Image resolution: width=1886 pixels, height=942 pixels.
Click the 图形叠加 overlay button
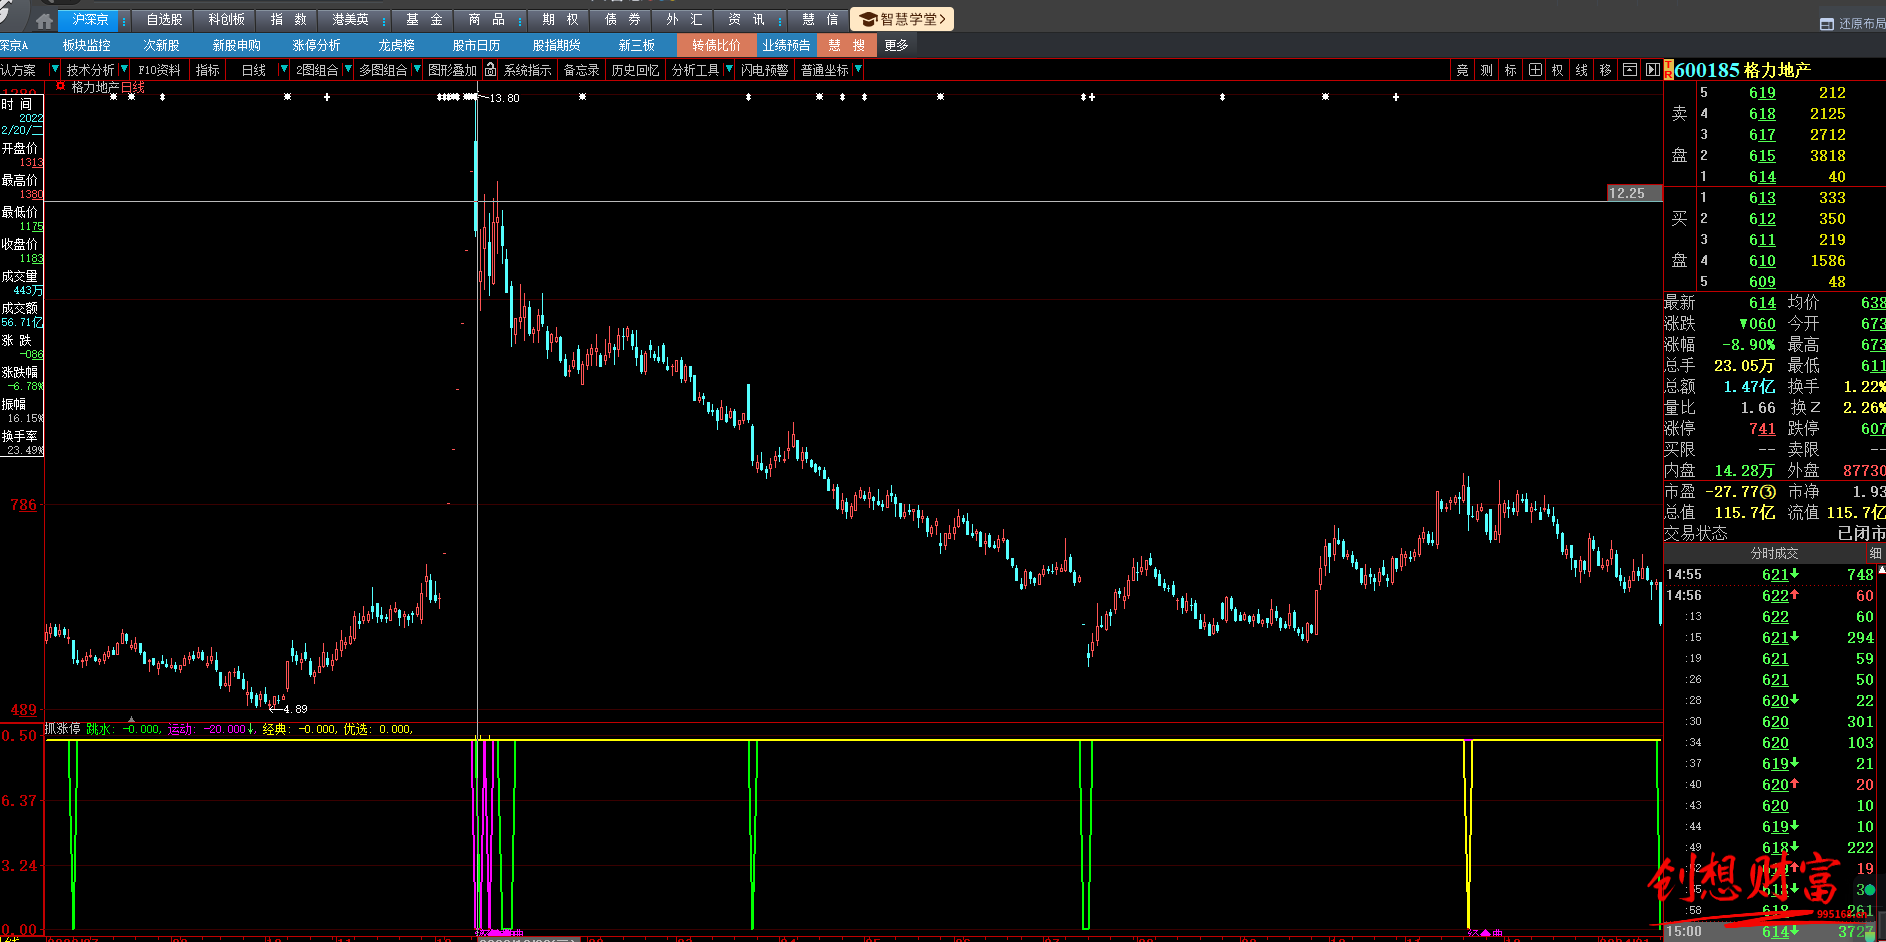pyautogui.click(x=452, y=70)
